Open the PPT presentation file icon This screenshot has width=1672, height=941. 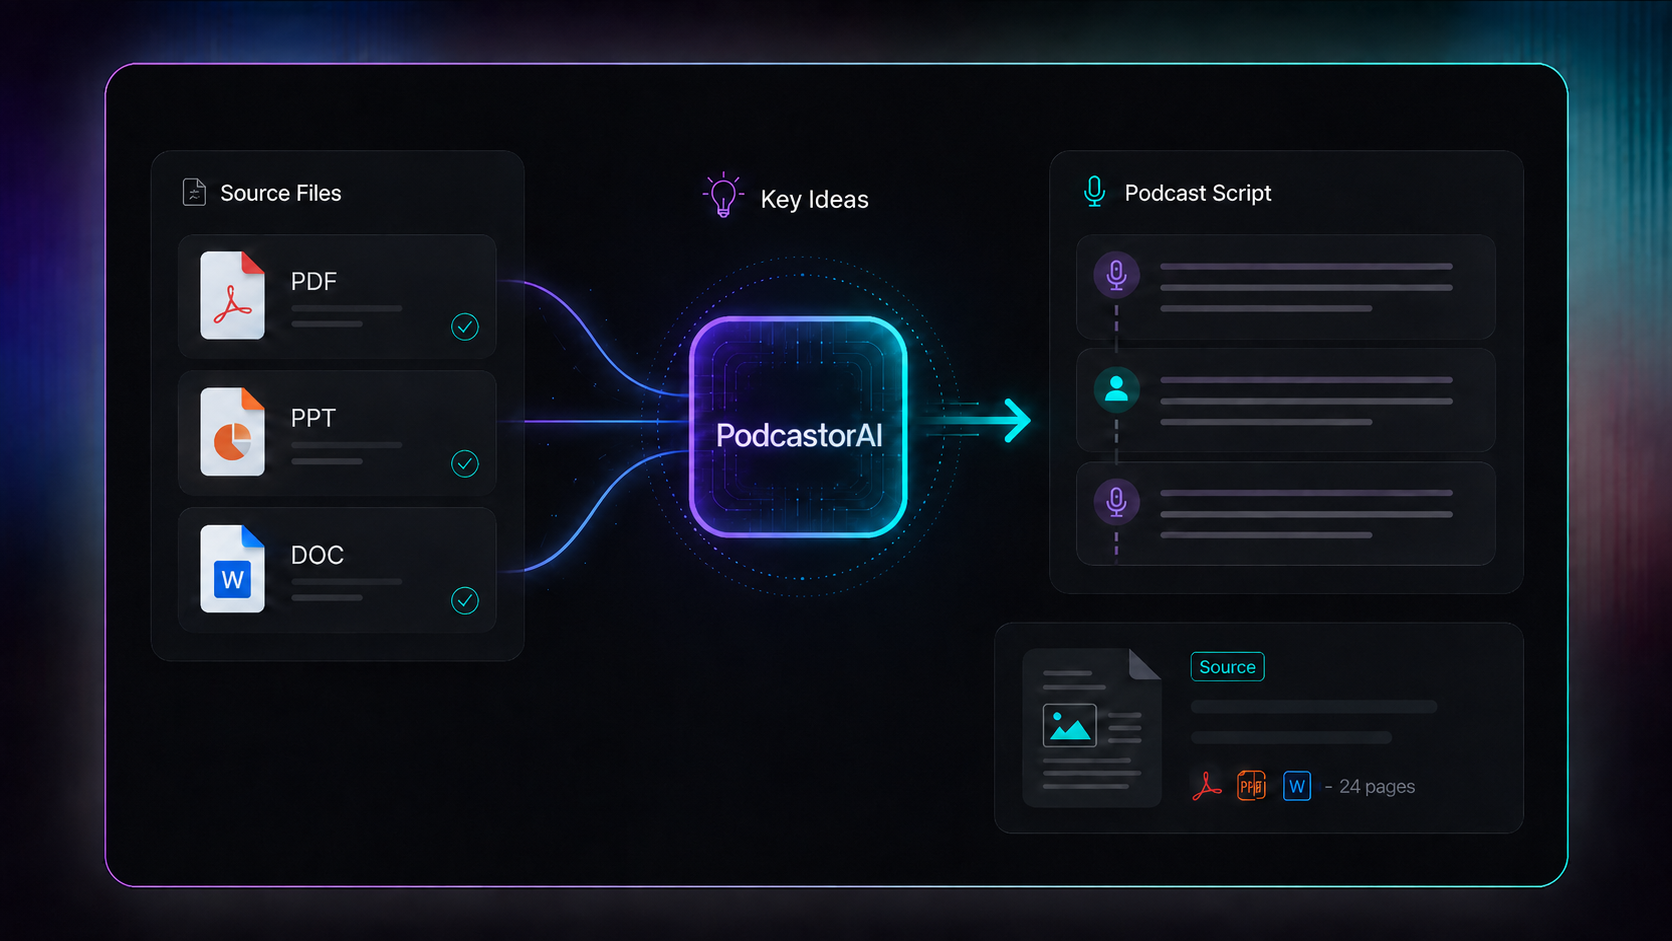coord(232,432)
